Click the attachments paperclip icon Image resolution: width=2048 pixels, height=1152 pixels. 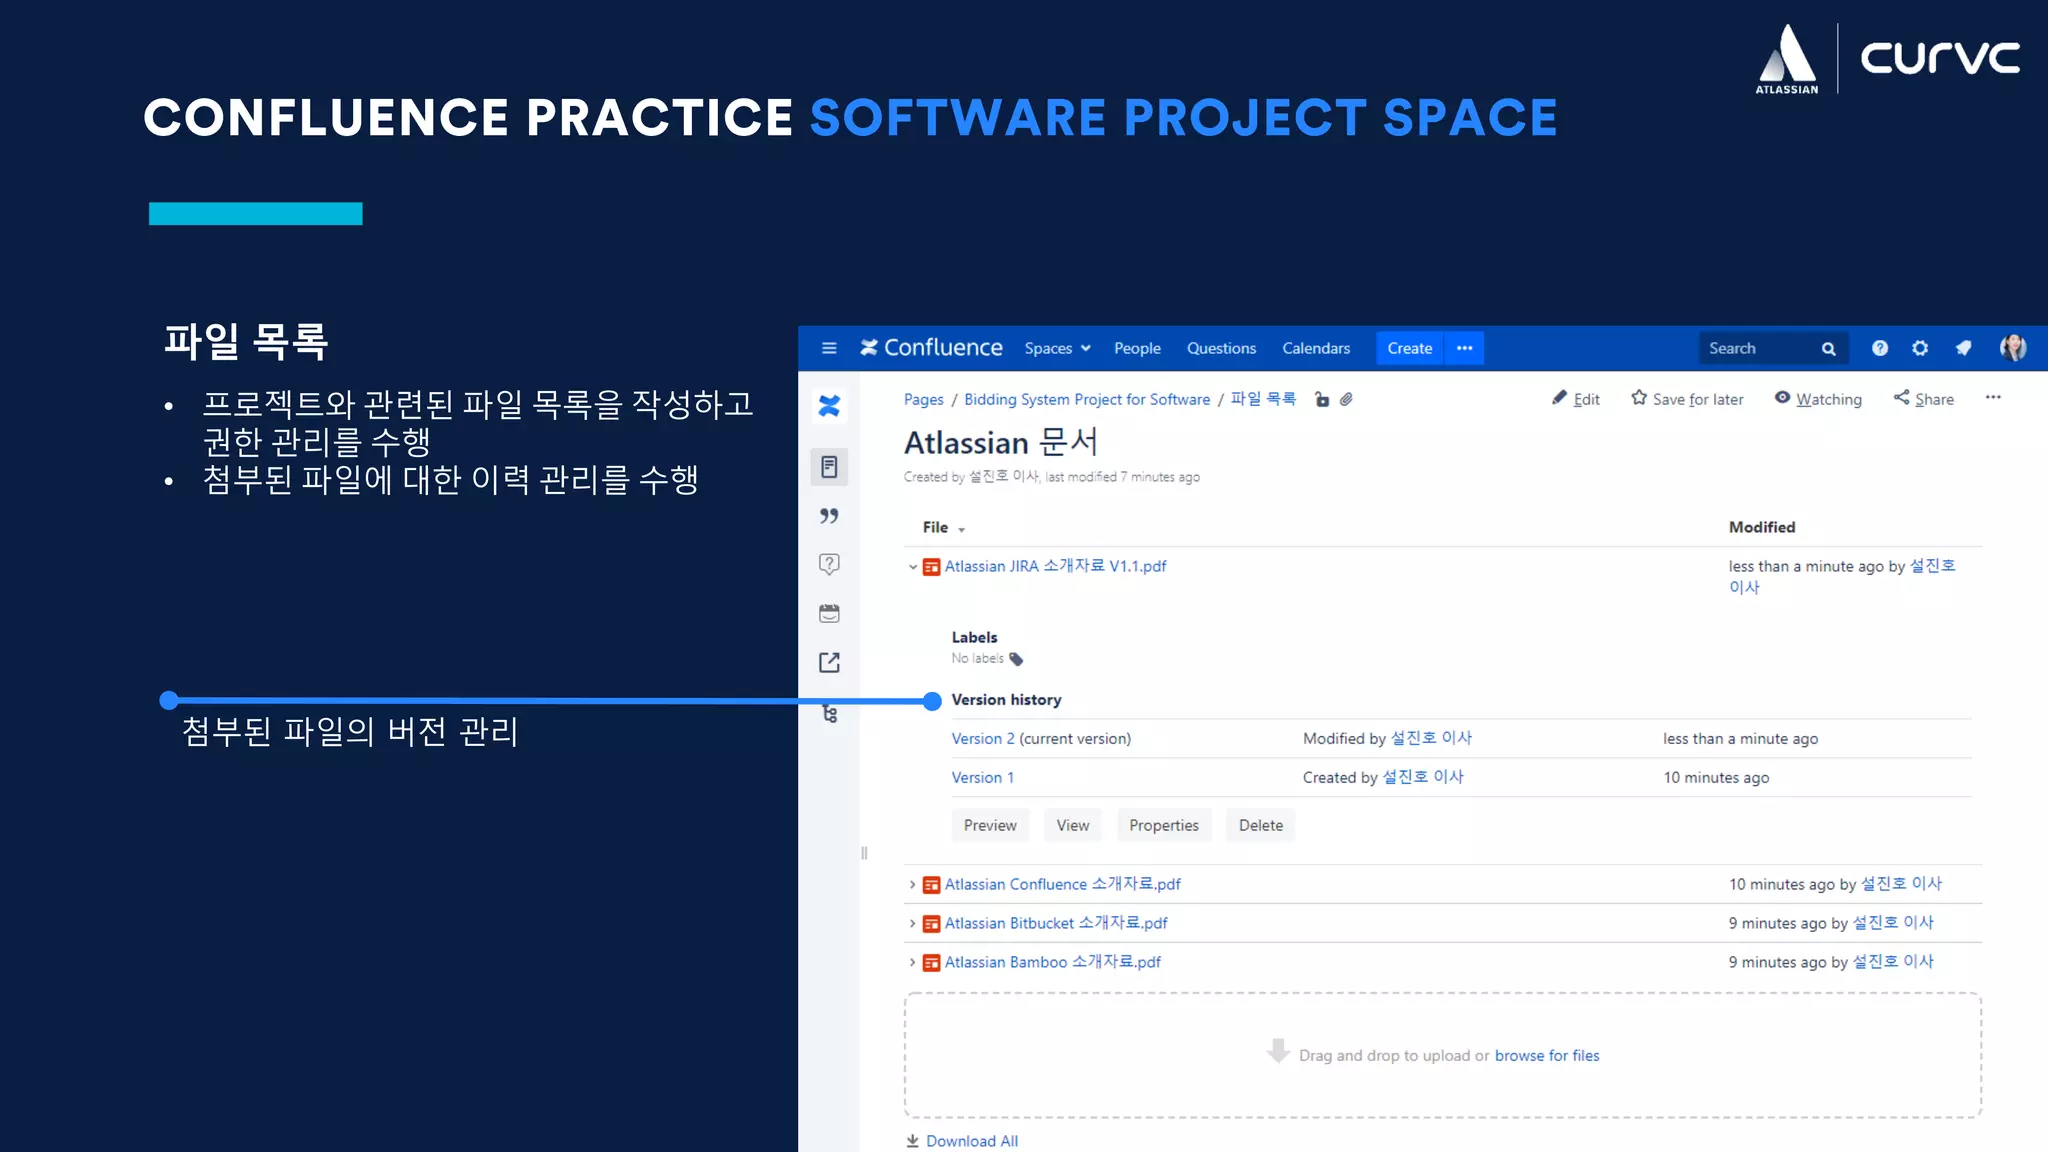[1347, 400]
